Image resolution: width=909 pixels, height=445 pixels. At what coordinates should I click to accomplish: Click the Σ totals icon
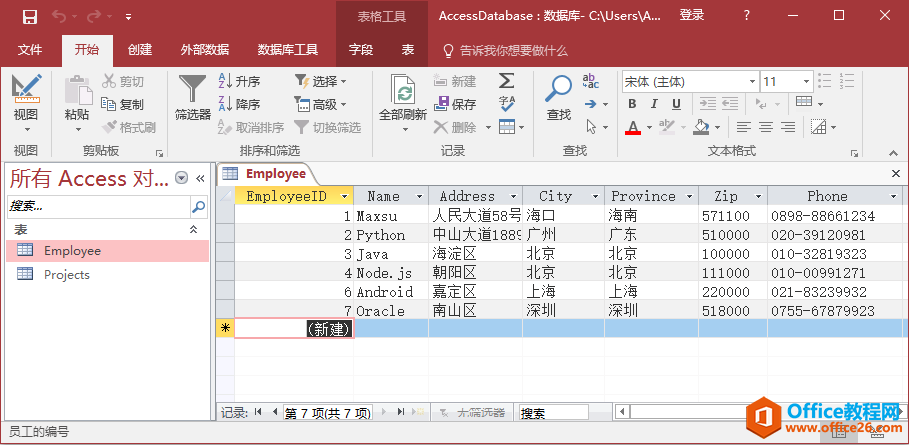tap(507, 81)
